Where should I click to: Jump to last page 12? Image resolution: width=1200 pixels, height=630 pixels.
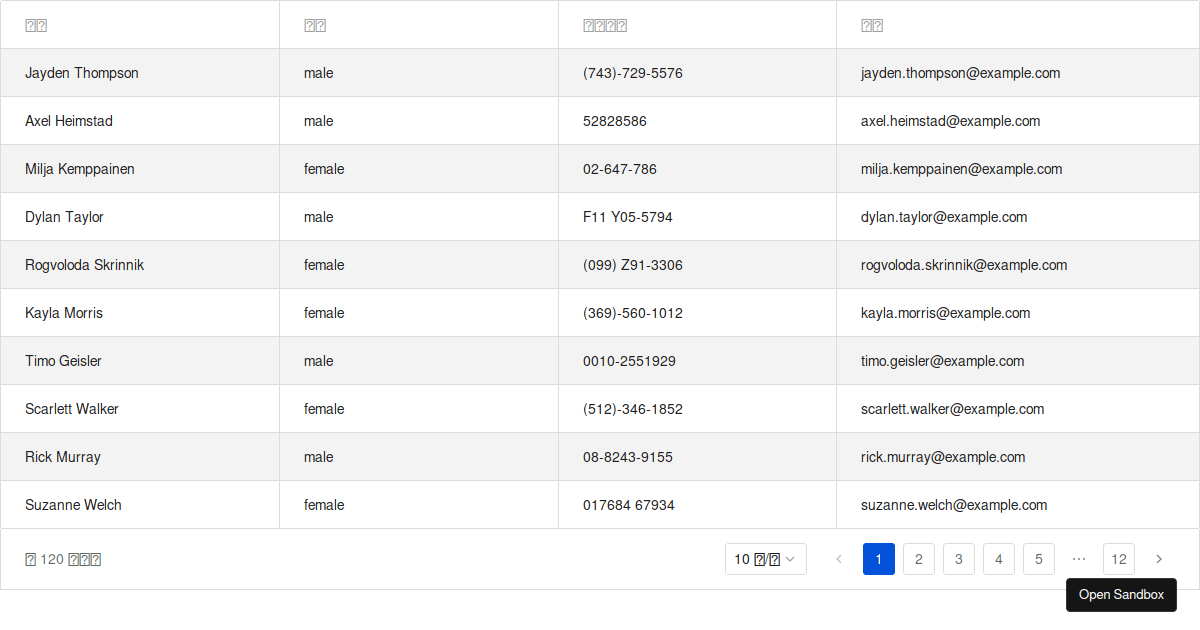pos(1119,559)
